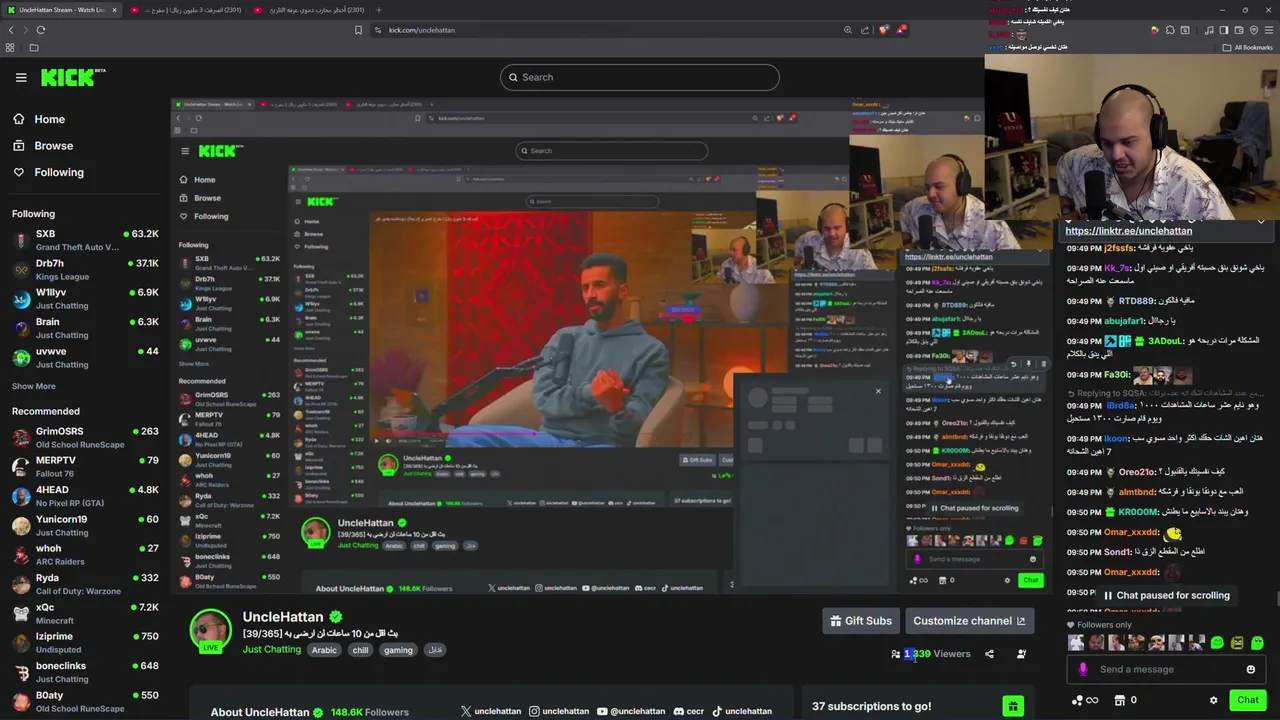Image resolution: width=1280 pixels, height=720 pixels.
Task: Open Yunicorn19 recommended channel
Action: pyautogui.click(x=85, y=526)
